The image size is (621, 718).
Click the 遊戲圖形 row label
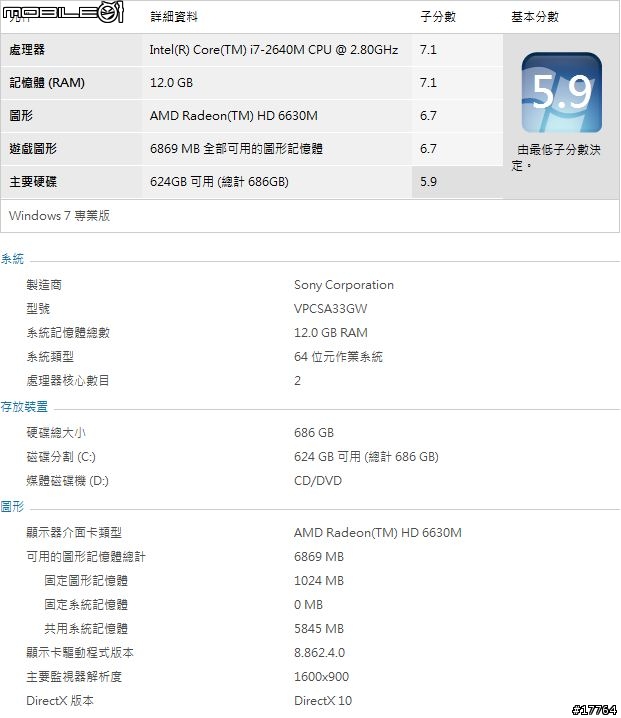[x=33, y=148]
